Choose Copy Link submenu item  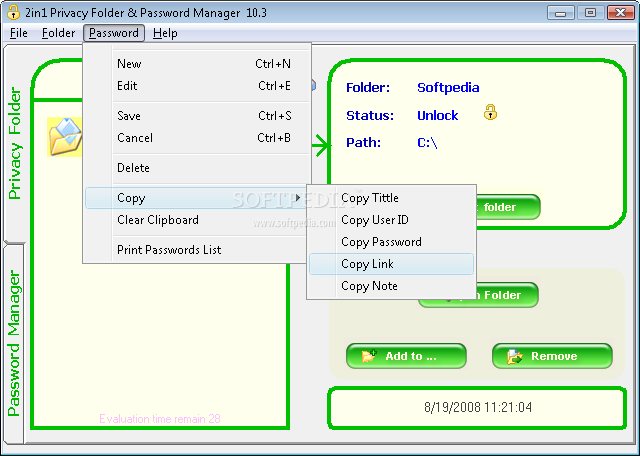pos(391,264)
